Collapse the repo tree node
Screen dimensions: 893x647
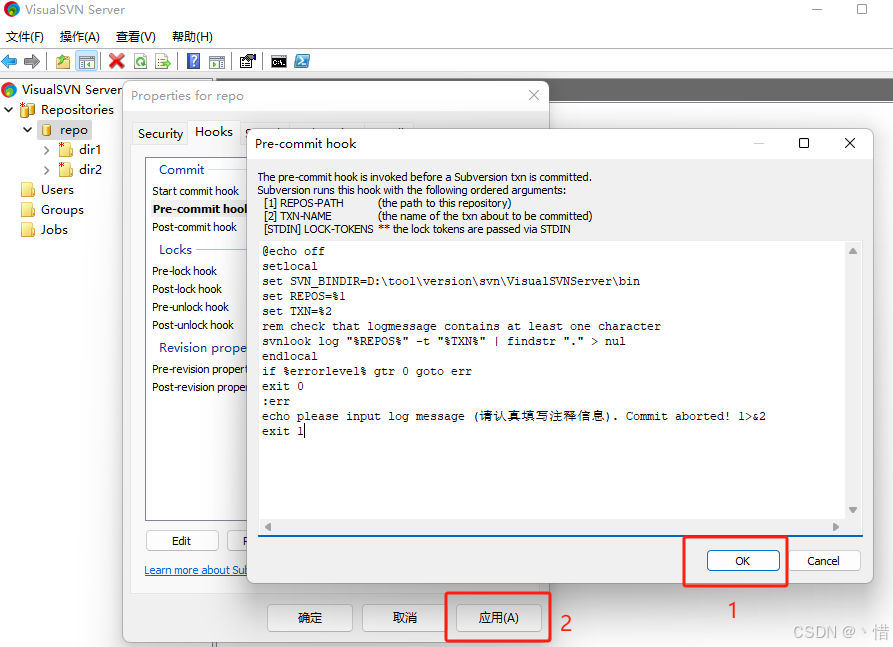point(28,129)
